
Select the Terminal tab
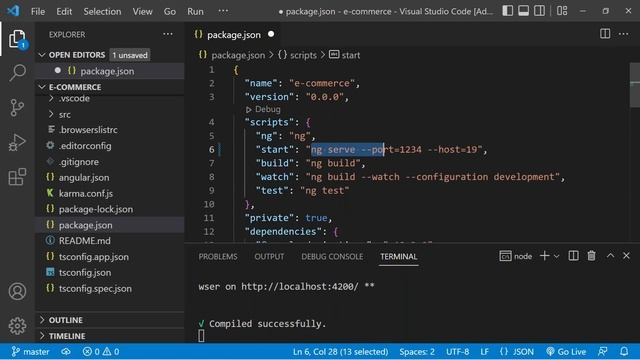399,256
